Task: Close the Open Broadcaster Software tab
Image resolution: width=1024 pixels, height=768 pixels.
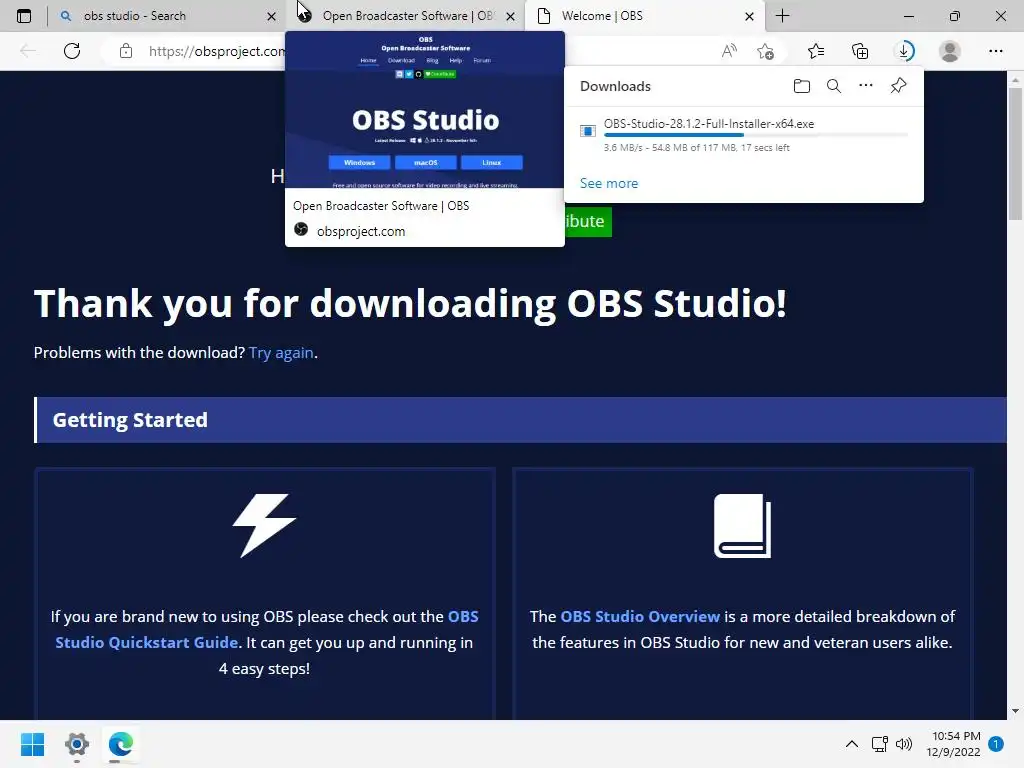Action: [x=511, y=16]
